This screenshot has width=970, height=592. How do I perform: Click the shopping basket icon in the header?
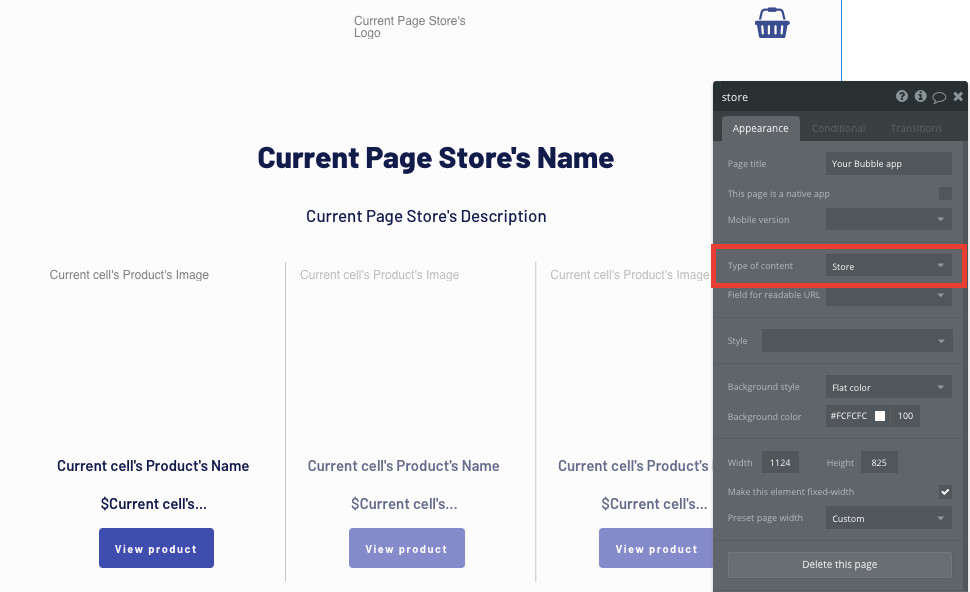pos(771,22)
